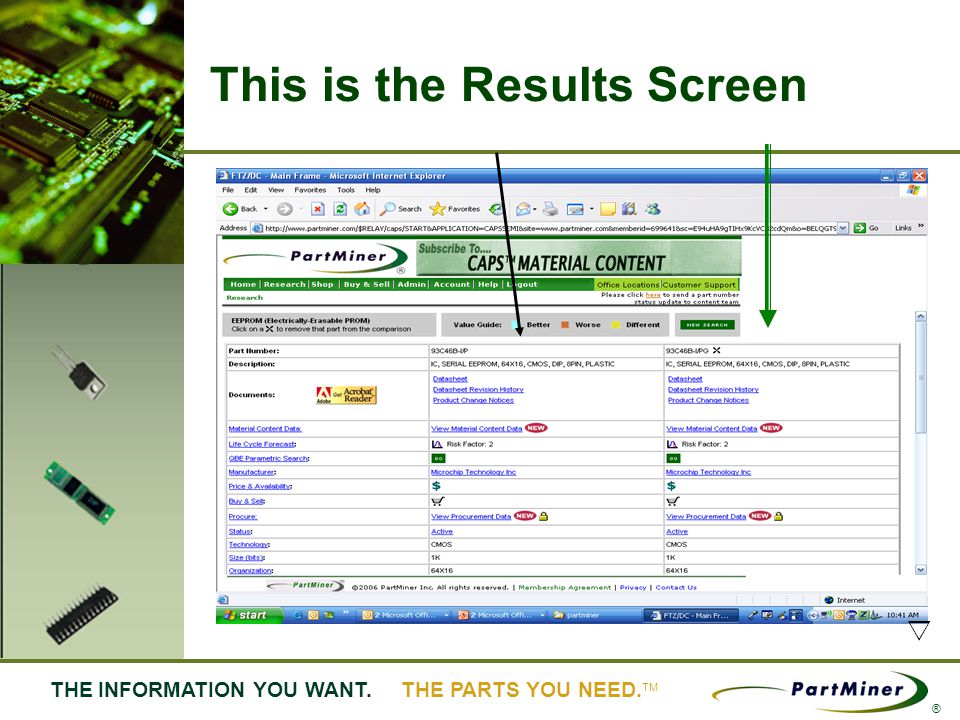Click the Edit page toolbar icon
This screenshot has width=960, height=720.
[576, 209]
